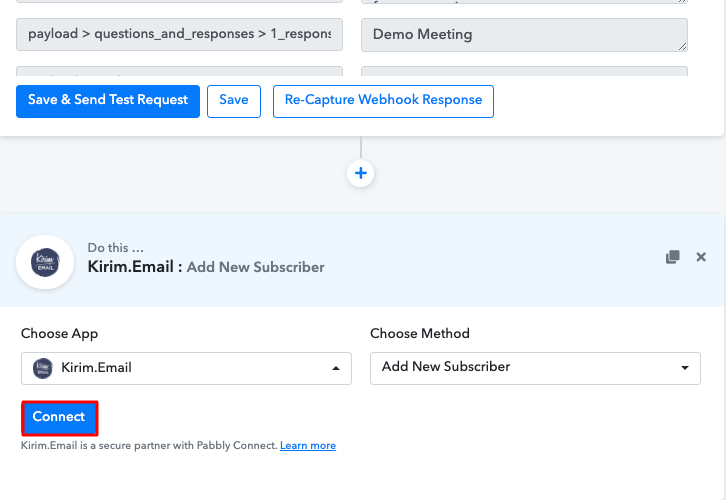Screen dimensions: 726x500
Task: Click the Kirim.Email : Add New Subscriber header
Action: (x=206, y=267)
